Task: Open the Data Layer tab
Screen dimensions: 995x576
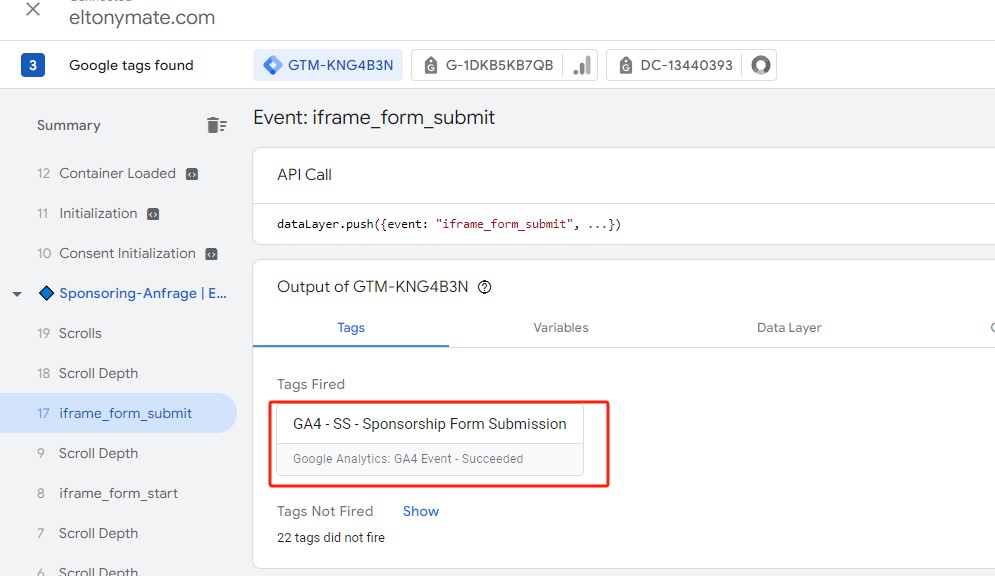Action: 789,327
